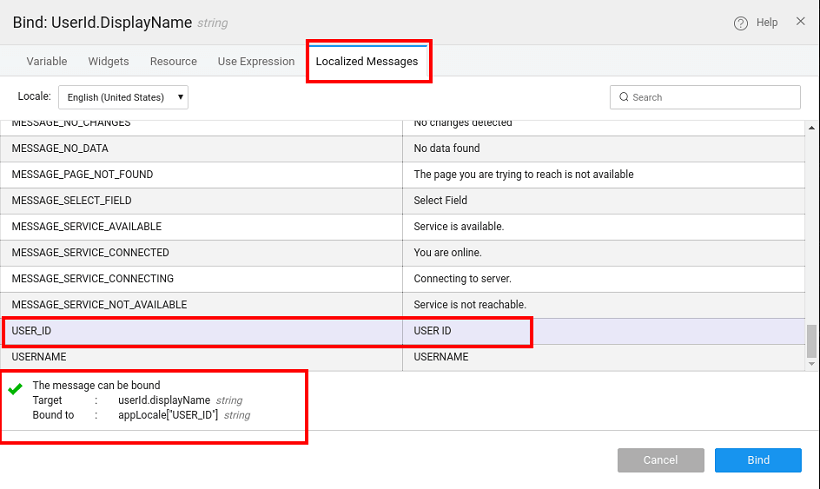This screenshot has width=820, height=489.
Task: Open the Locale dropdown
Action: coord(123,97)
